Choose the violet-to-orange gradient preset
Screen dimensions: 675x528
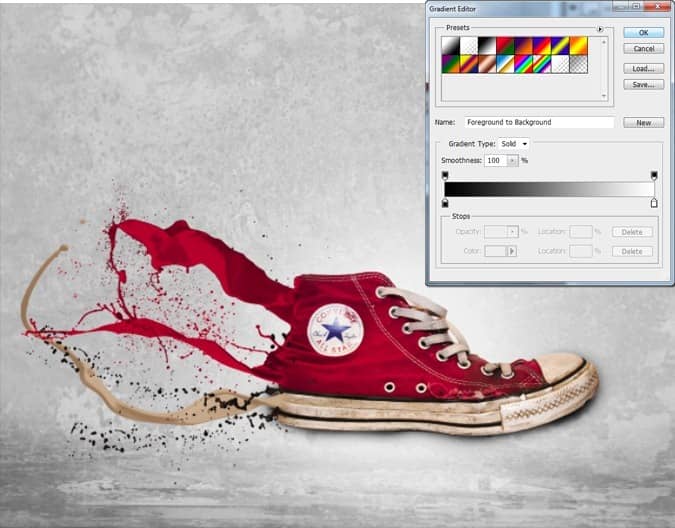click(x=523, y=46)
